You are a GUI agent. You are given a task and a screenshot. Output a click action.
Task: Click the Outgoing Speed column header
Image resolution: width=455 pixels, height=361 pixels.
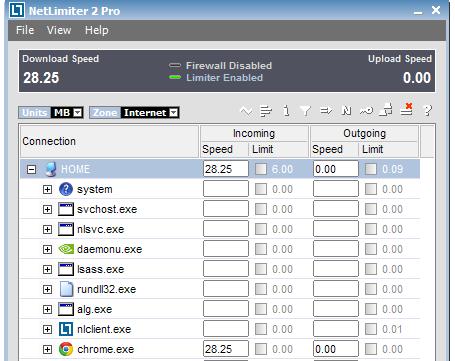(334, 149)
